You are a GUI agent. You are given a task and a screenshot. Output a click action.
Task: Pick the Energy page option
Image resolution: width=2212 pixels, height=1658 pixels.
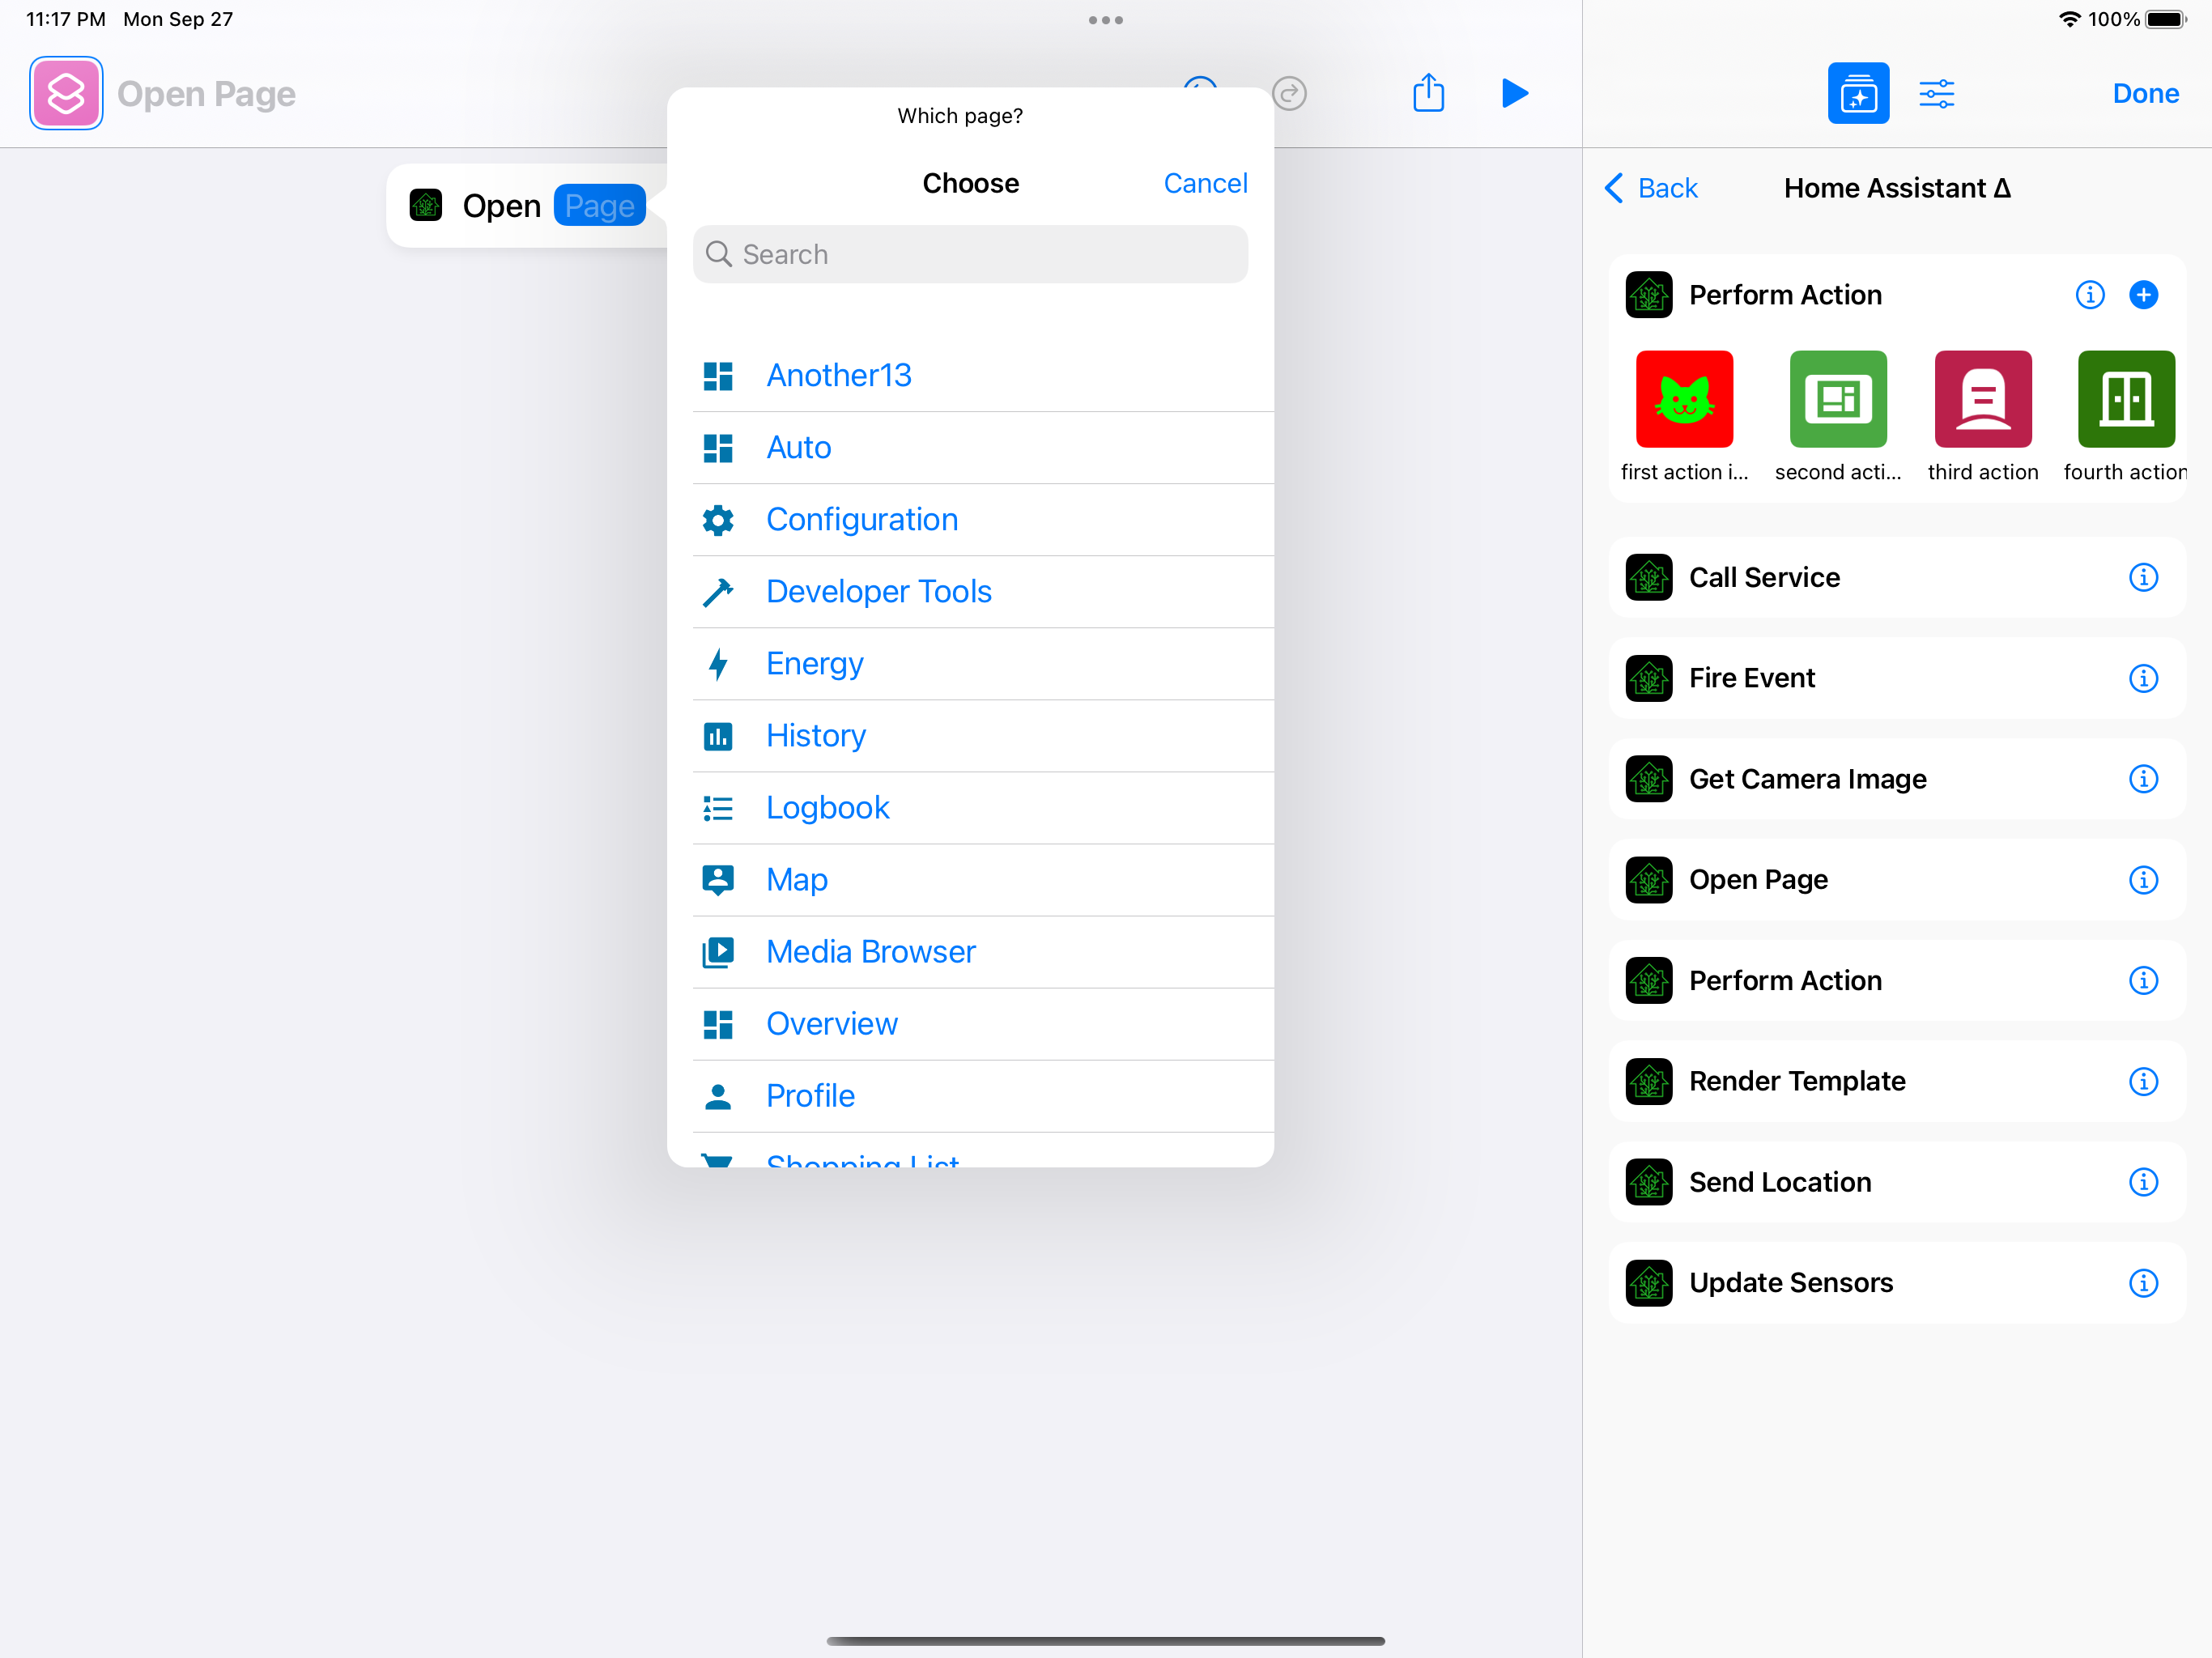pyautogui.click(x=814, y=663)
